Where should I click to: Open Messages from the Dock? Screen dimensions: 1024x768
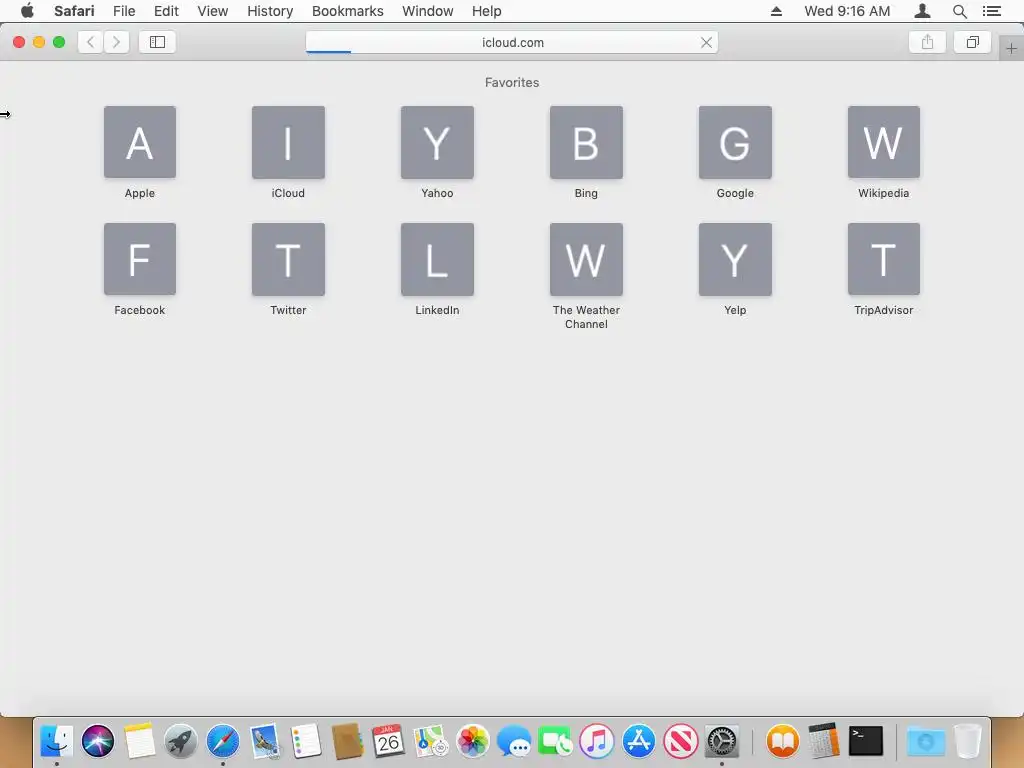pyautogui.click(x=514, y=741)
